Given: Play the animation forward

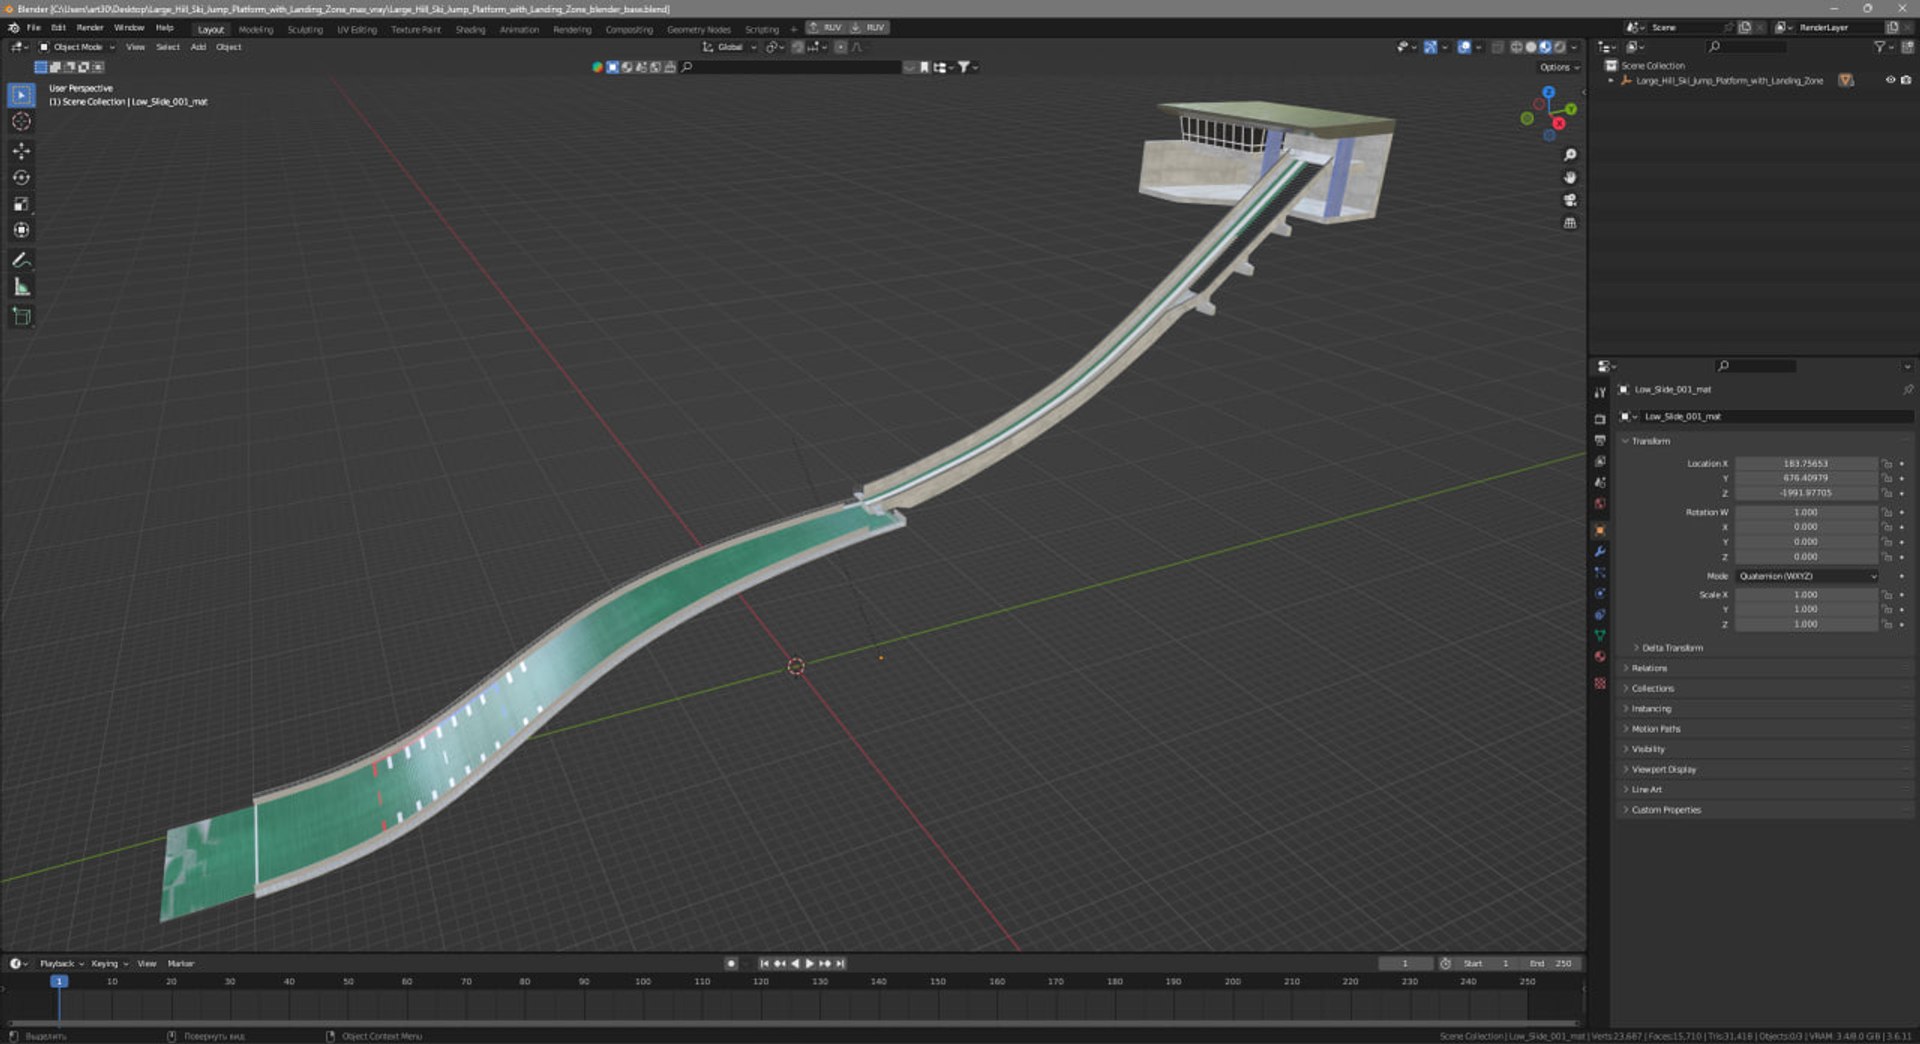Looking at the screenshot, I should (810, 964).
